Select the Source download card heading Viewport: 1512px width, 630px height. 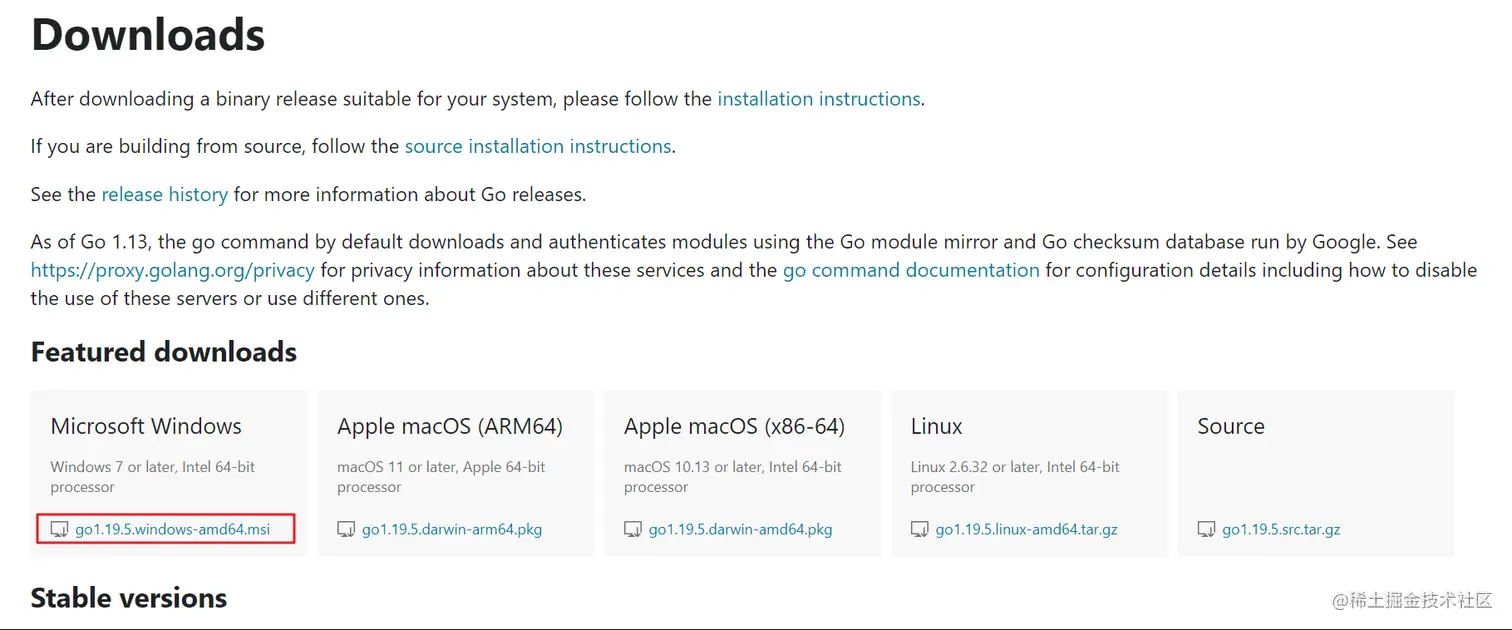coord(1231,426)
